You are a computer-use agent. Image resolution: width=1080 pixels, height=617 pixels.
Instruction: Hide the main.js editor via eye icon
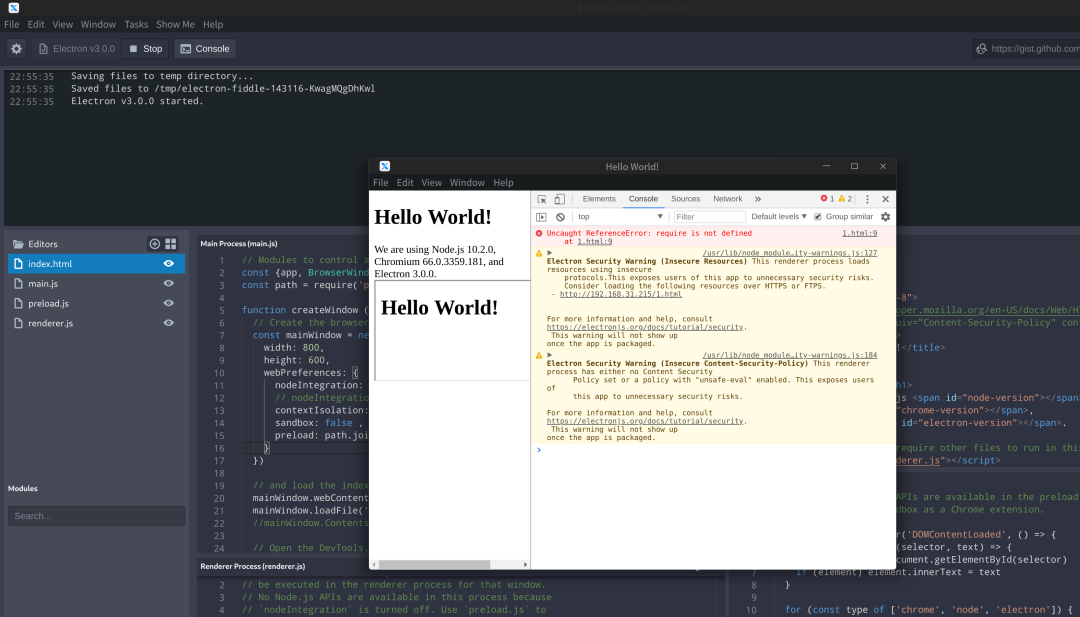[169, 284]
